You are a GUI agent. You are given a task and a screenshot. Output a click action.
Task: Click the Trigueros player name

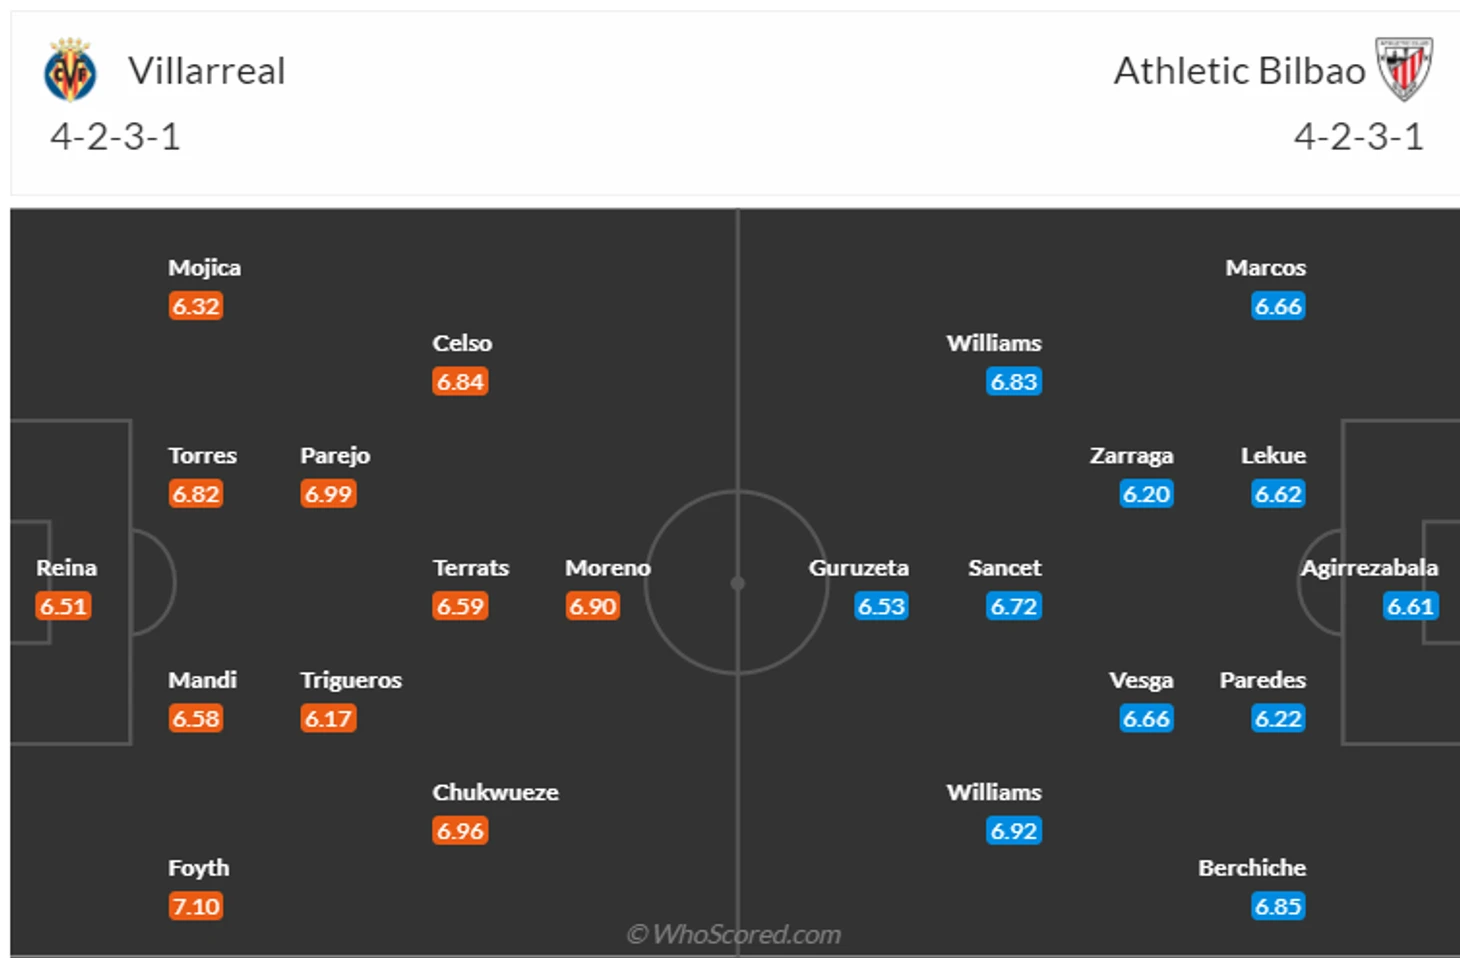350,680
